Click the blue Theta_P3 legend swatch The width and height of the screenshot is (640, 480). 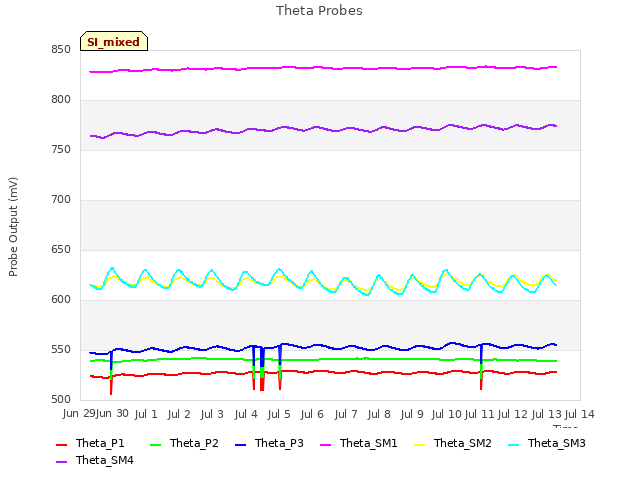point(240,444)
